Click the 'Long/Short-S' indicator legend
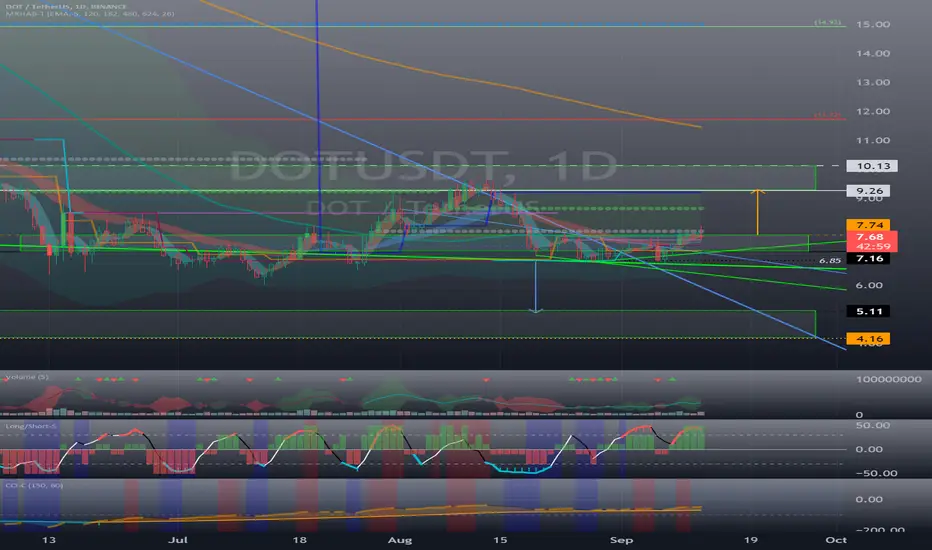This screenshot has width=932, height=550. point(31,426)
